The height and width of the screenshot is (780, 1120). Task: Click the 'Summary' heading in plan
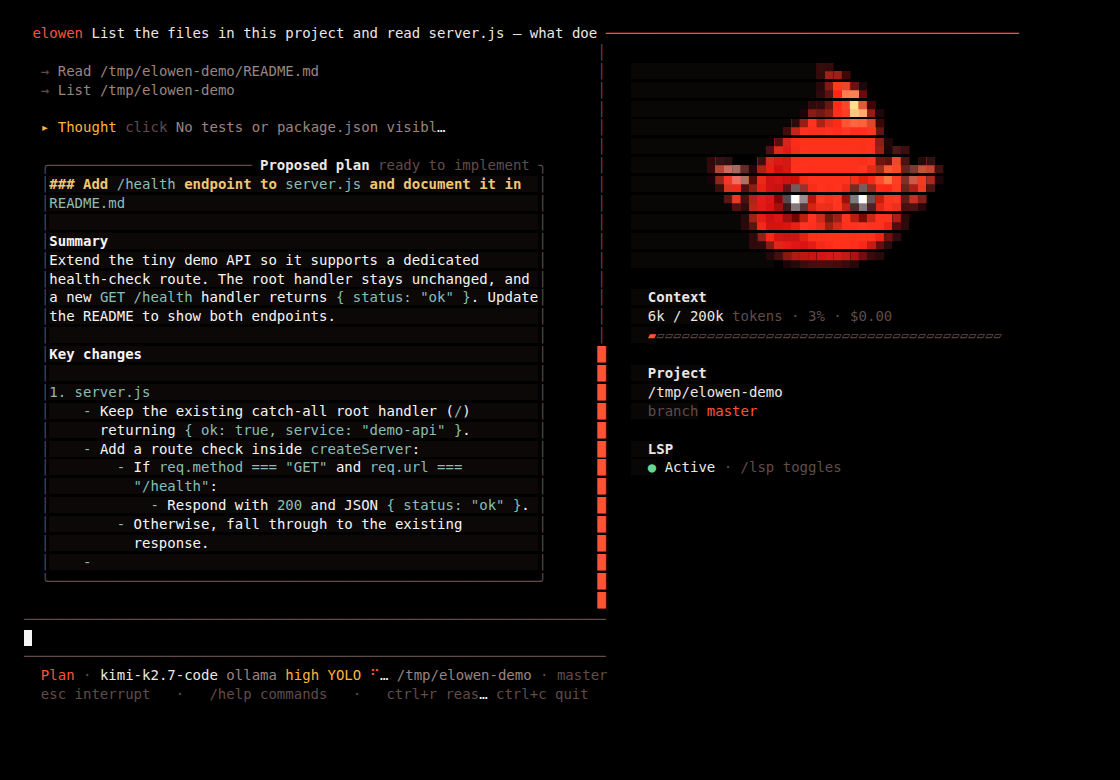pos(79,241)
